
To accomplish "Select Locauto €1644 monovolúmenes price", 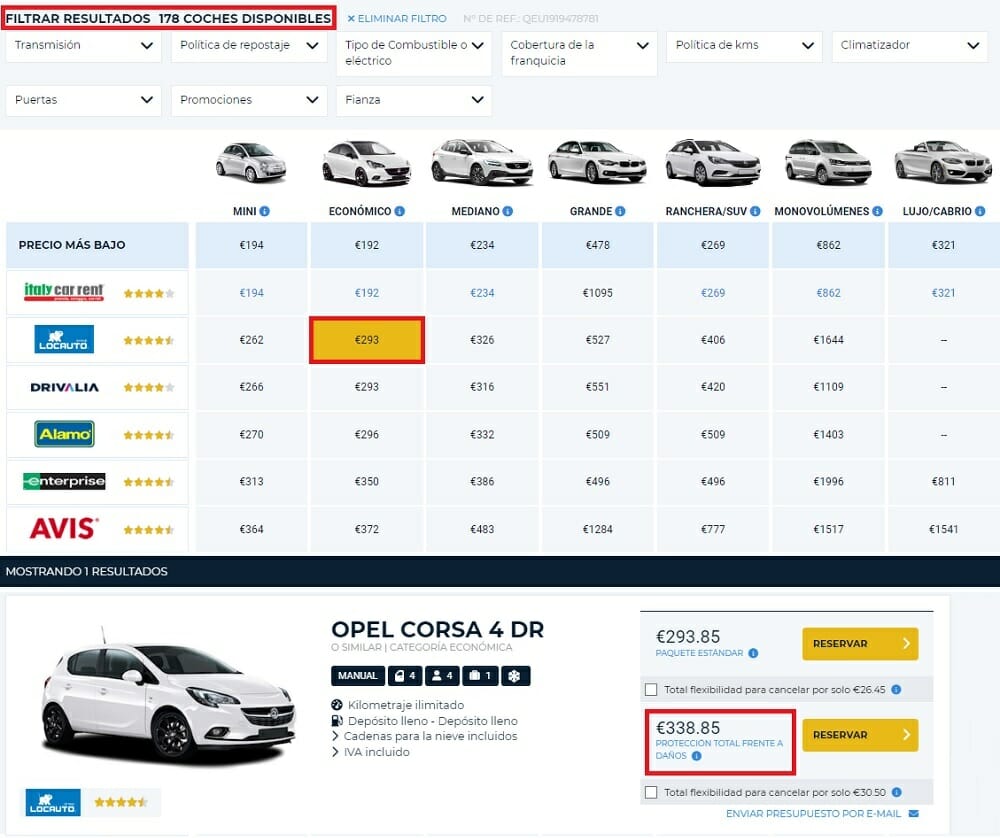I will coord(828,340).
